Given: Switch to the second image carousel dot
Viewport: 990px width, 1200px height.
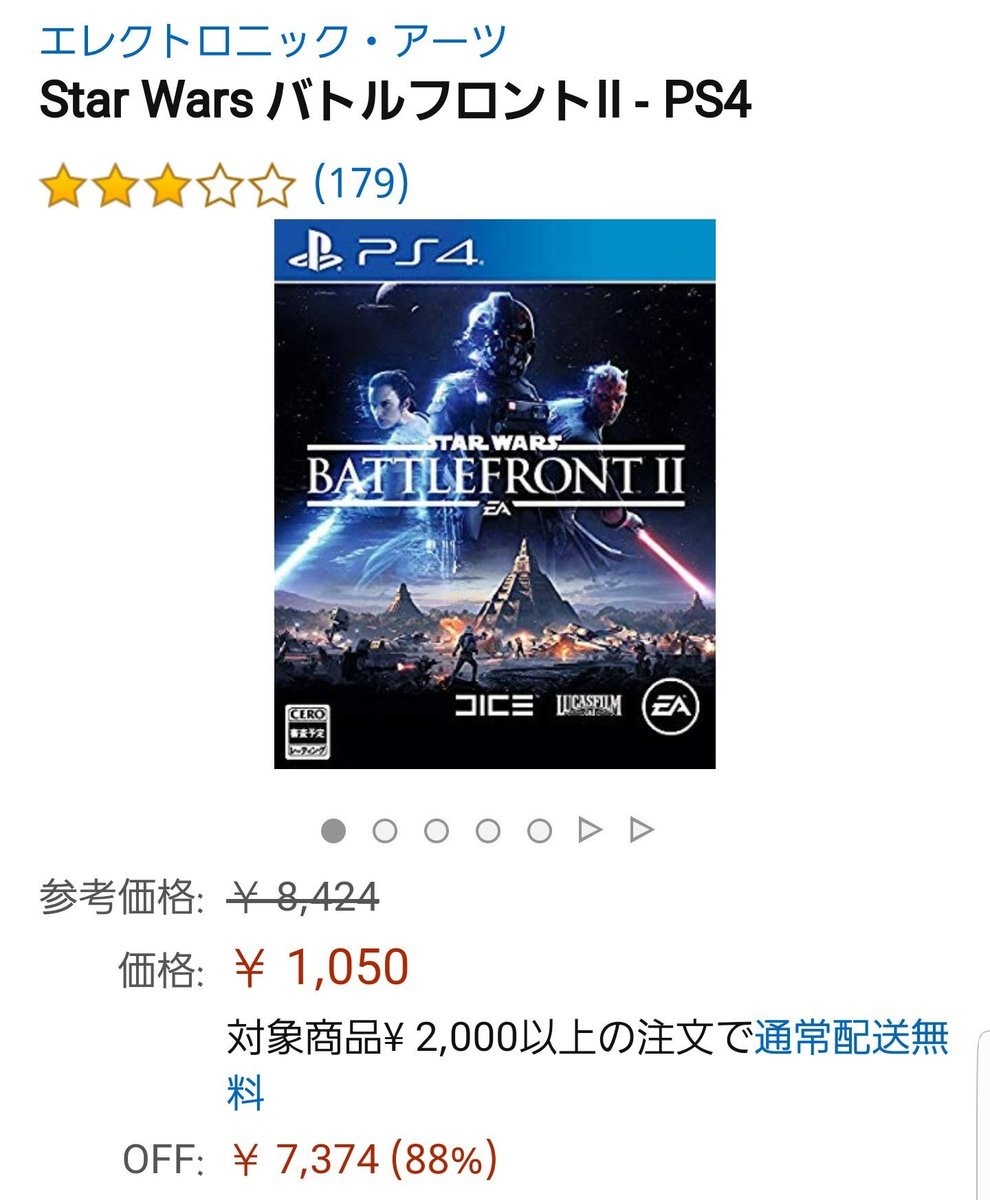Looking at the screenshot, I should [385, 830].
